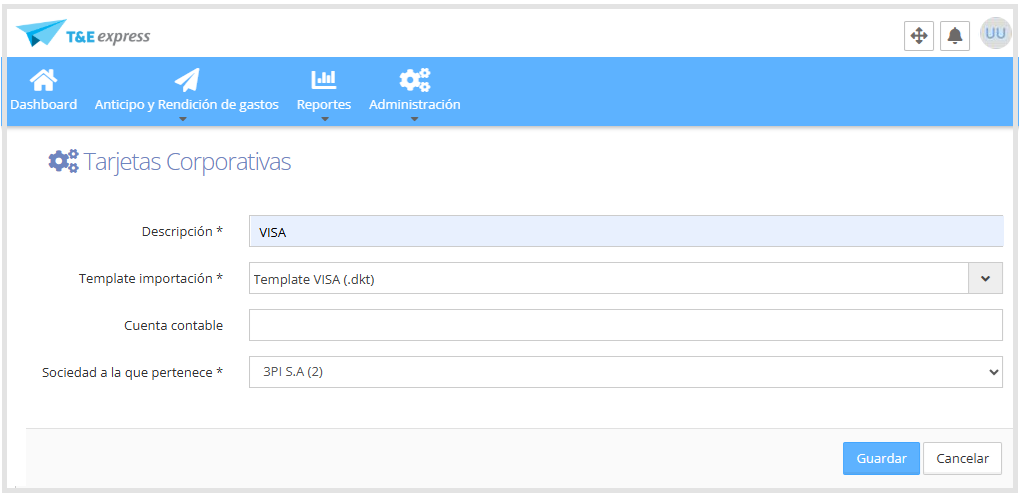1019x496 pixels.
Task: Click the empty Cuenta contable field
Action: (x=626, y=325)
